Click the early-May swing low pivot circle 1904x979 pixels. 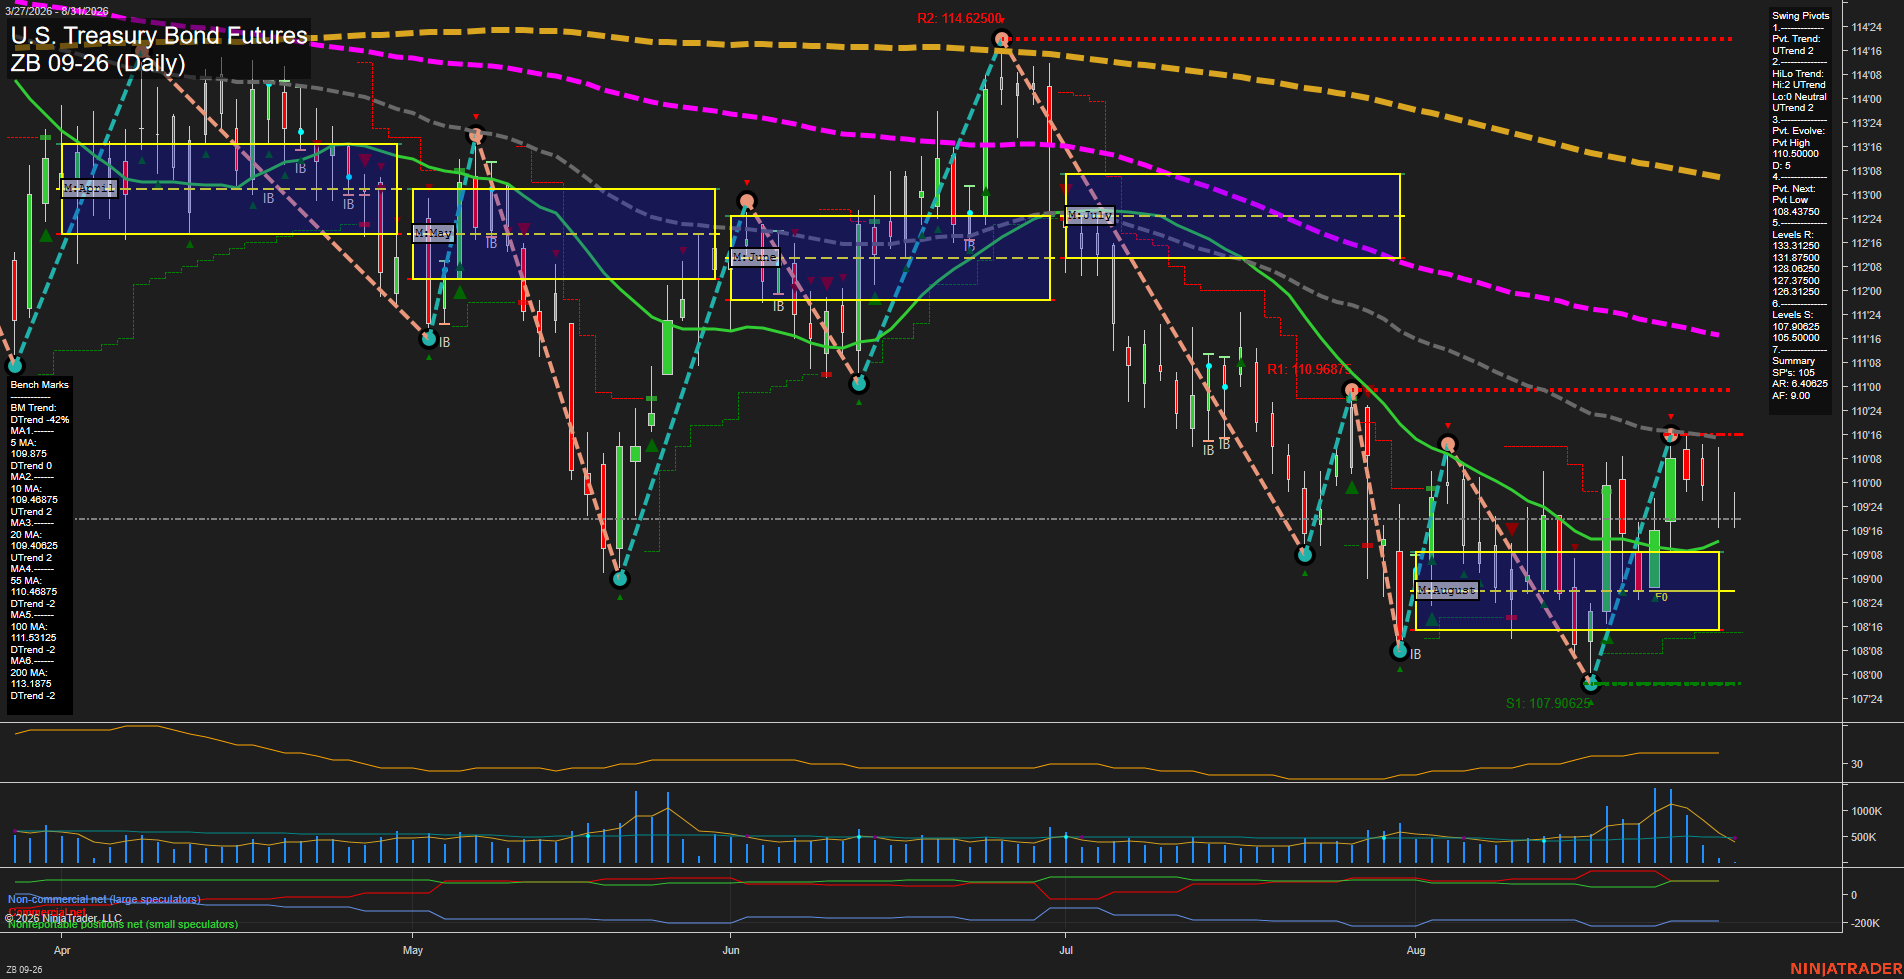429,339
